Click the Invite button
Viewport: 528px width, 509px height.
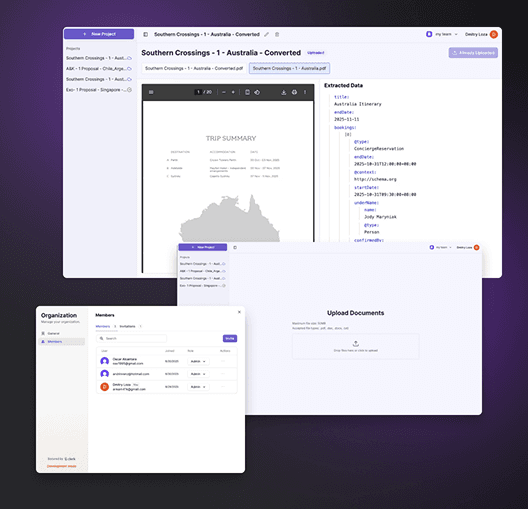[230, 338]
